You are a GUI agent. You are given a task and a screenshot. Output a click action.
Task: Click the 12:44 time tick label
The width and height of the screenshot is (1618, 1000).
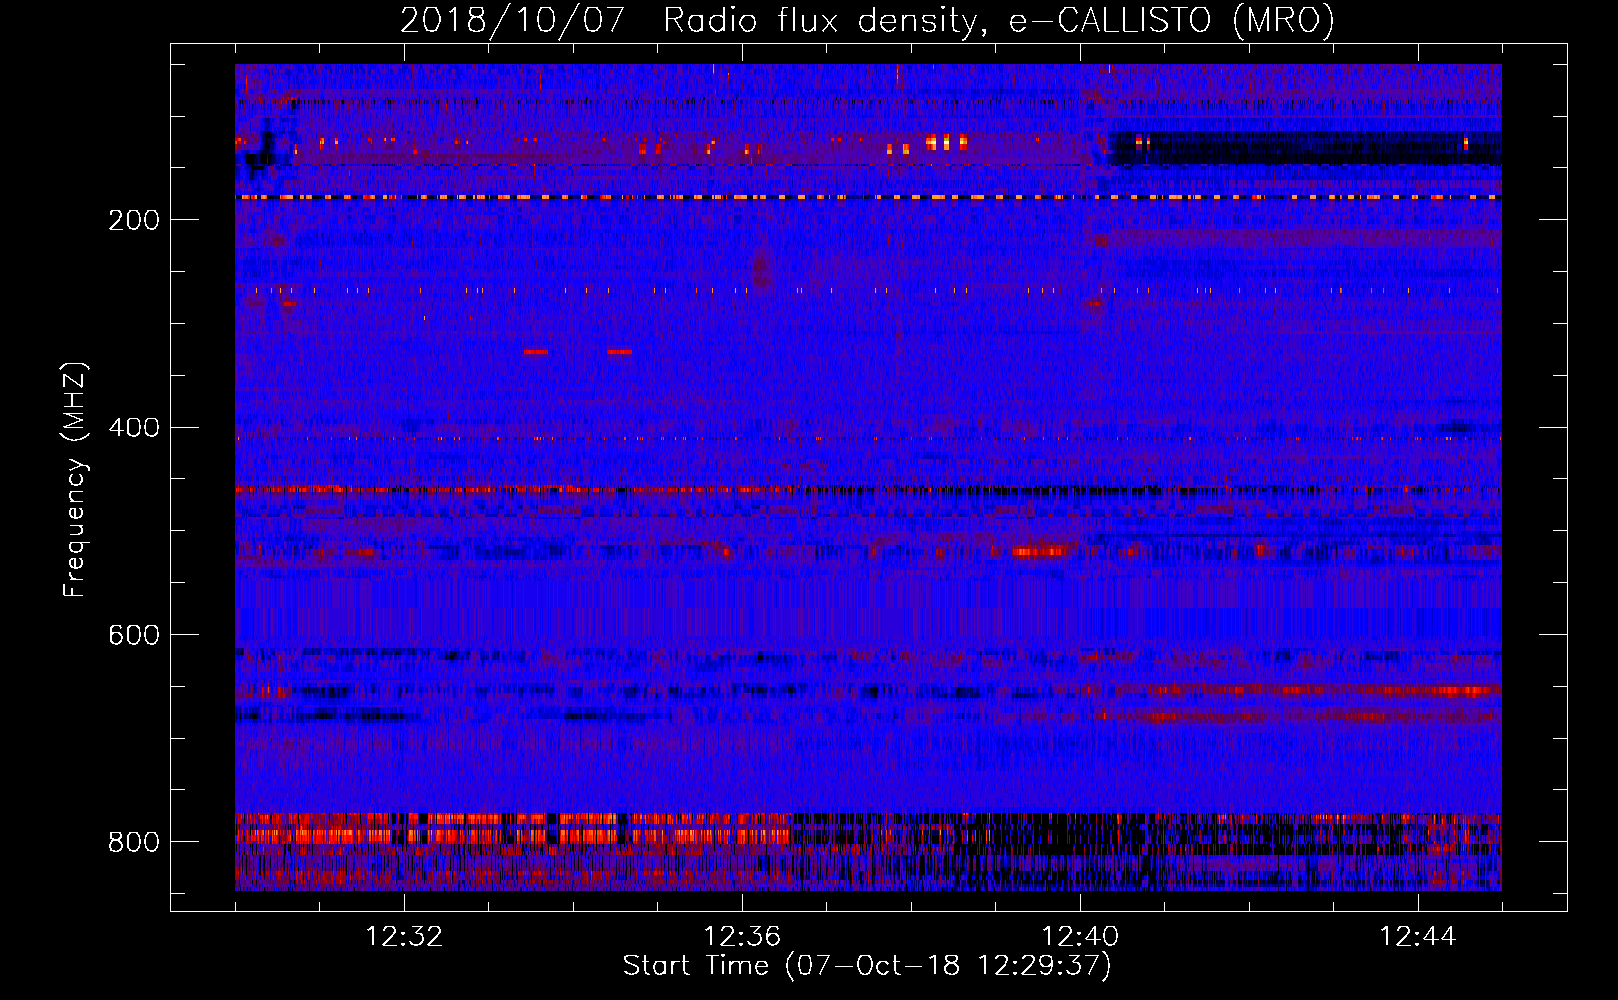(x=1418, y=937)
